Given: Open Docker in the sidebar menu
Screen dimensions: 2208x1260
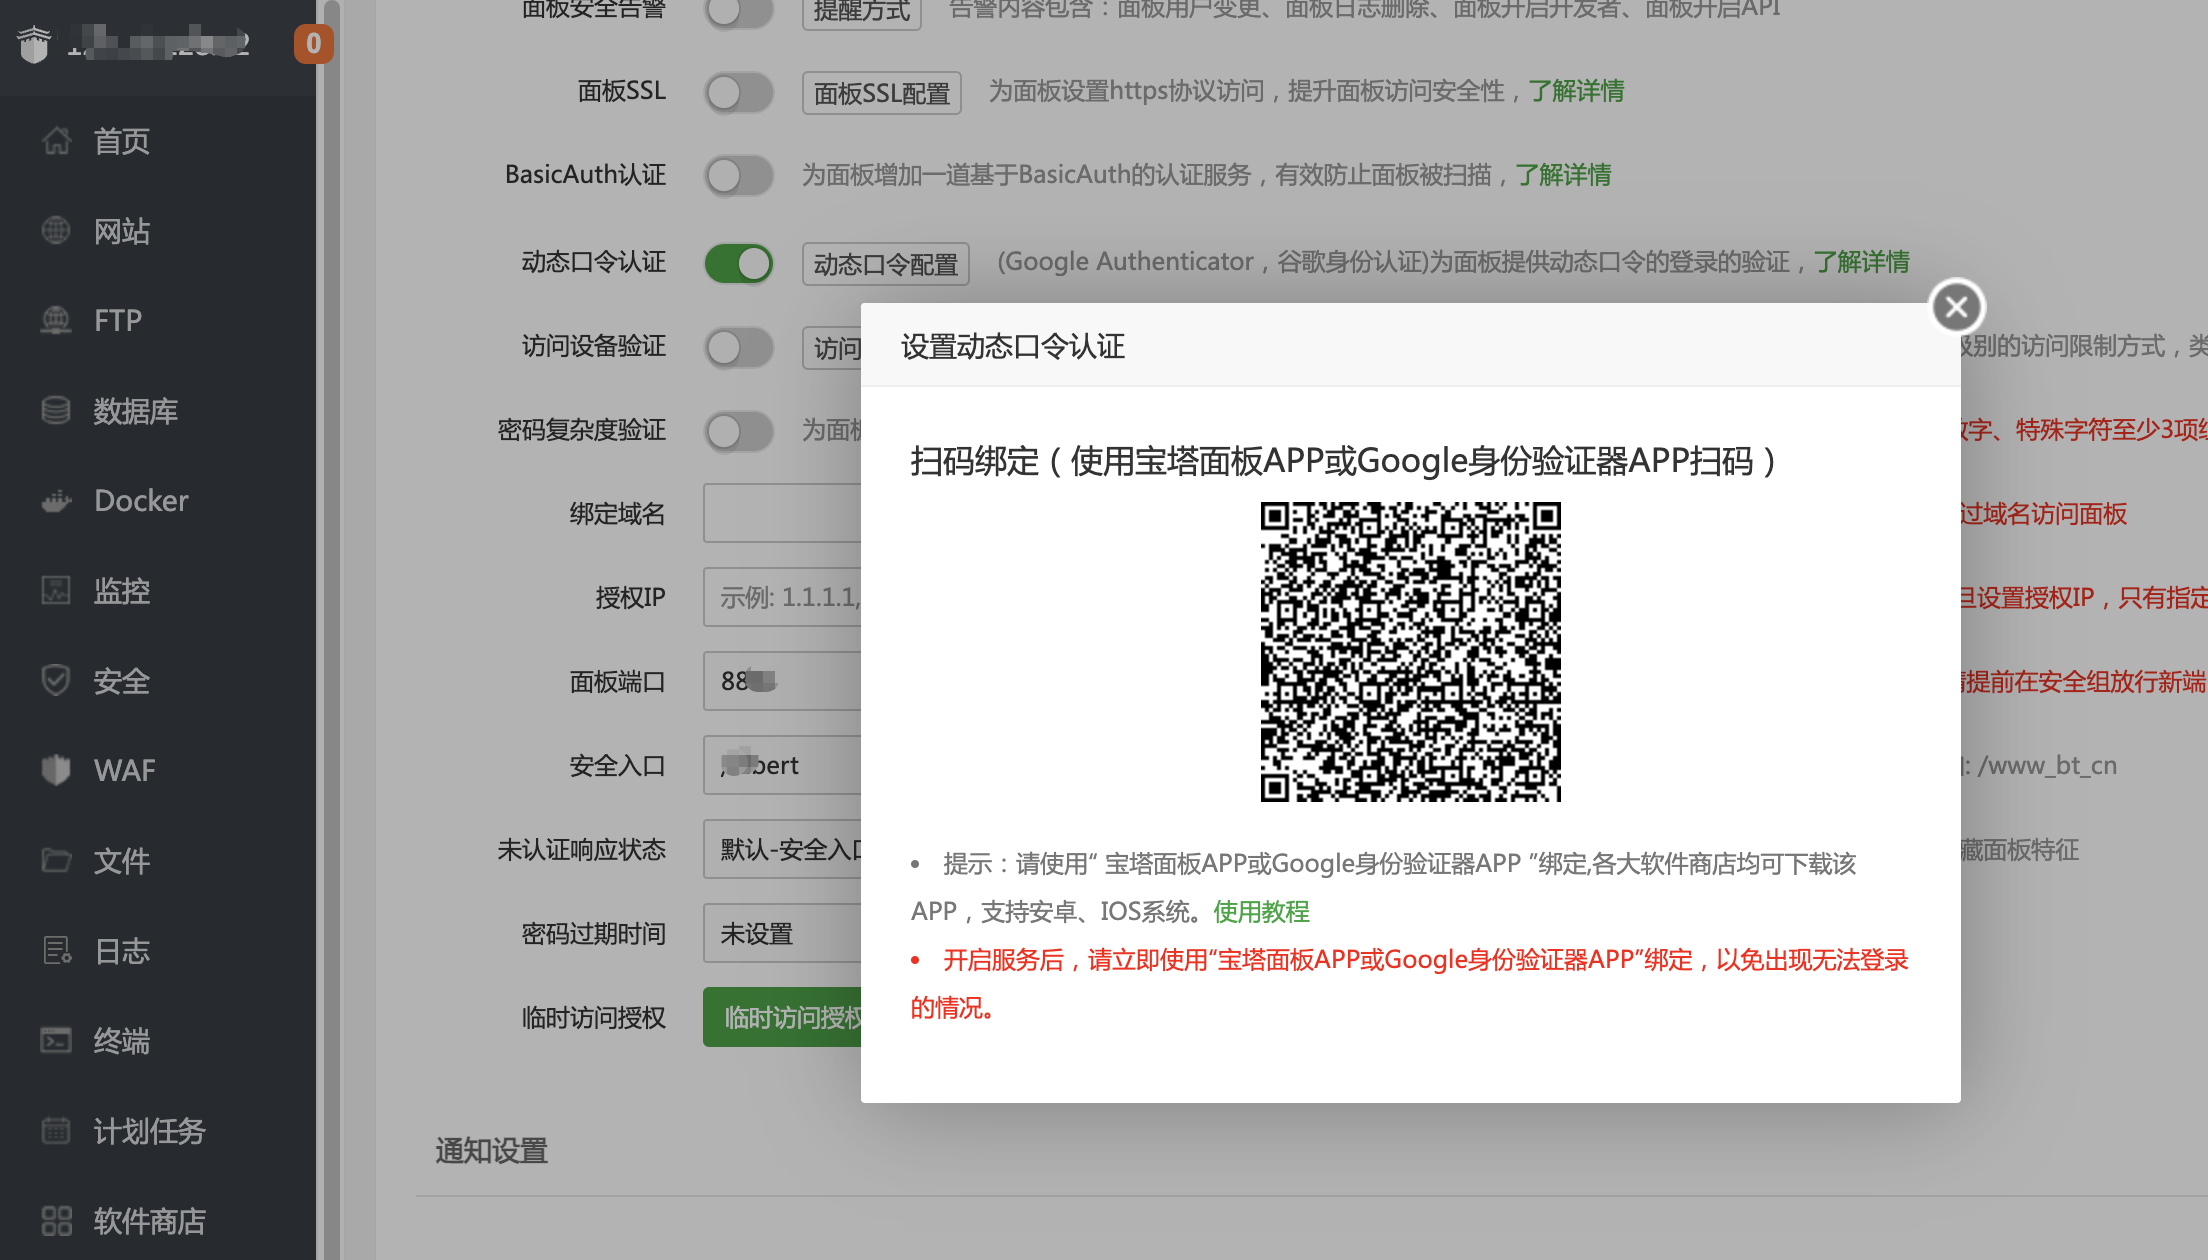Looking at the screenshot, I should tap(141, 501).
